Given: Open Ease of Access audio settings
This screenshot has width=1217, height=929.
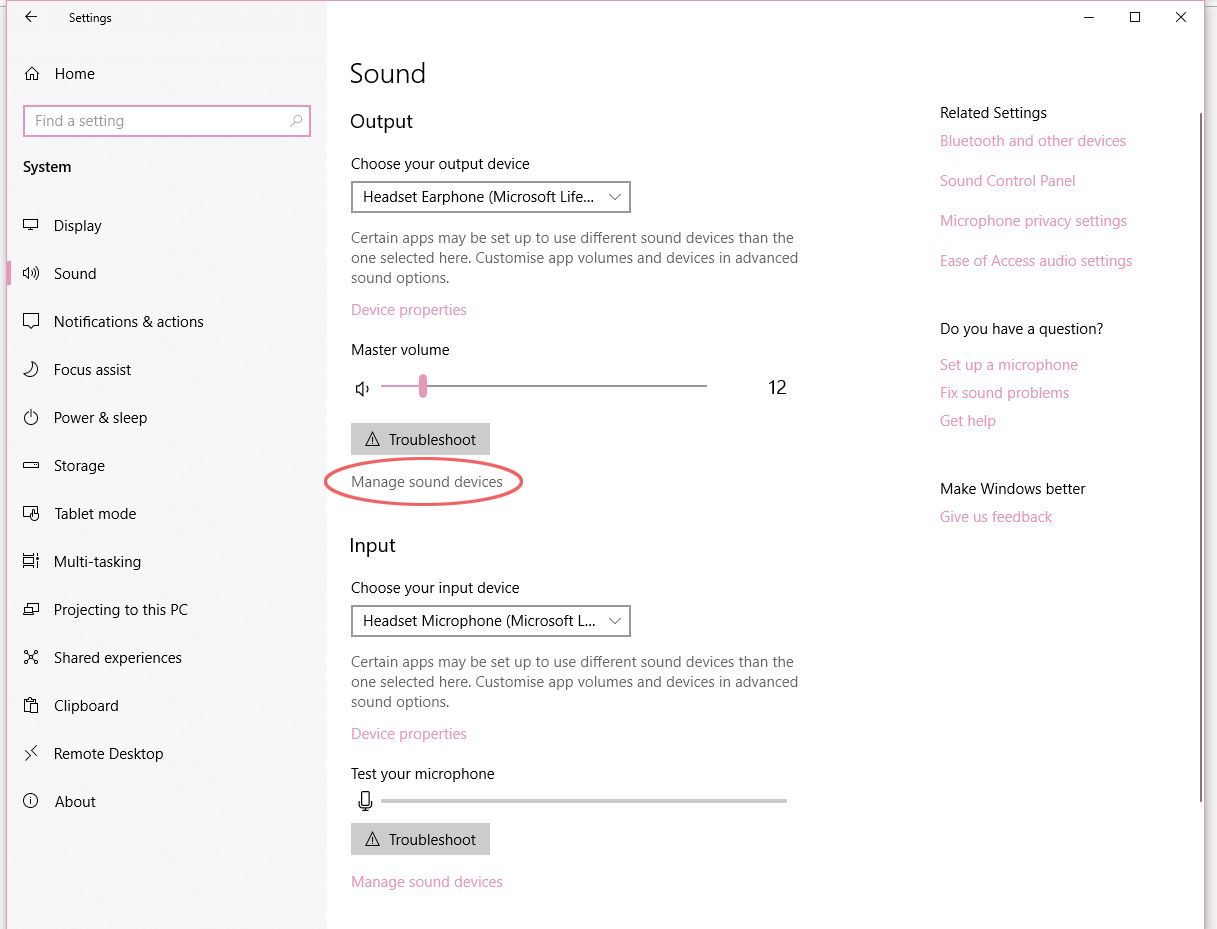Looking at the screenshot, I should point(1036,261).
